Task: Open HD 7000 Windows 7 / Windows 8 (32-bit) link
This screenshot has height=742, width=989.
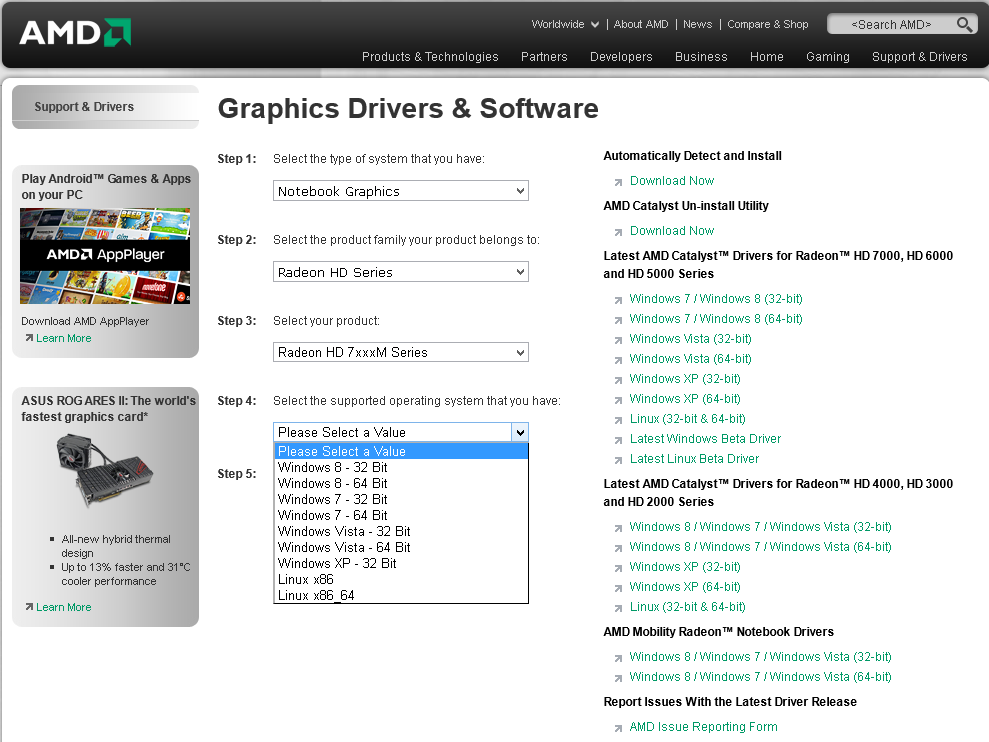Action: (716, 298)
